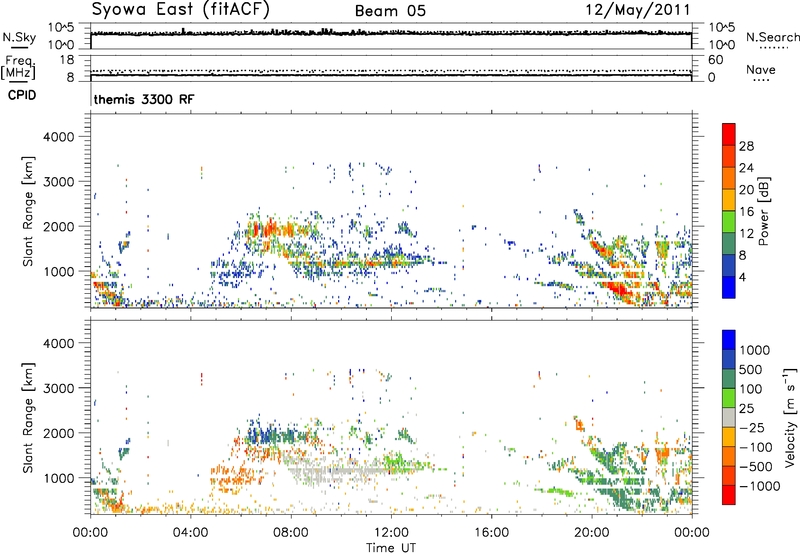Click the blue lowest Power colorbar swatch
This screenshot has height=554, width=800.
tap(729, 287)
